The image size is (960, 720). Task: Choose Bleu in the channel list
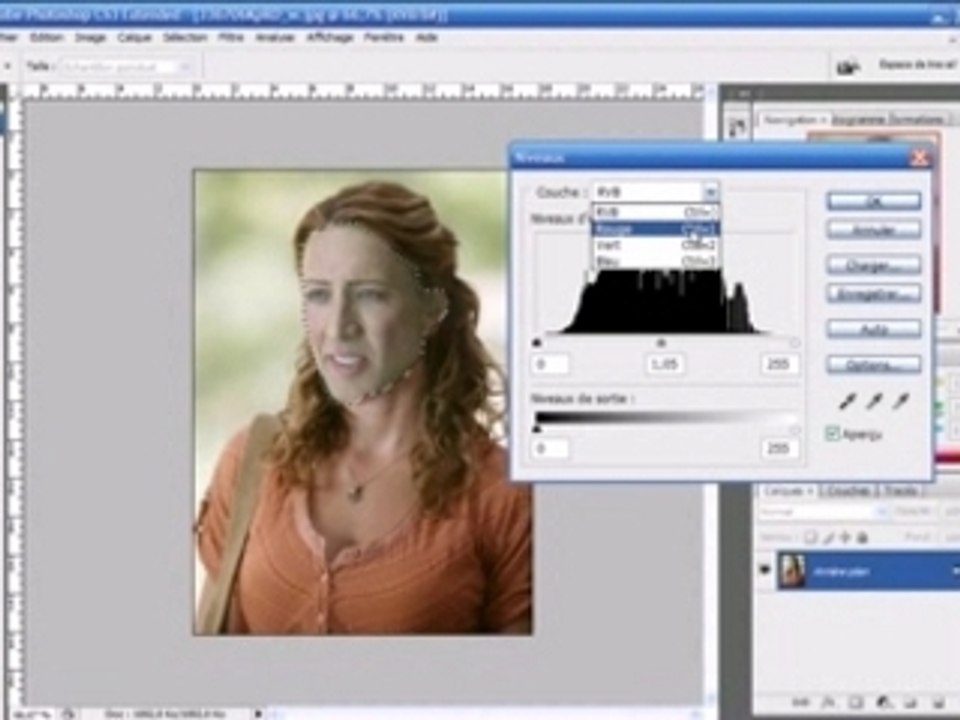tap(655, 261)
